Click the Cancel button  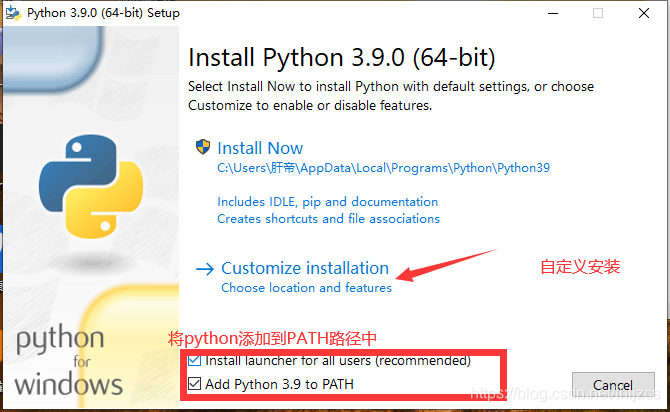(x=613, y=385)
